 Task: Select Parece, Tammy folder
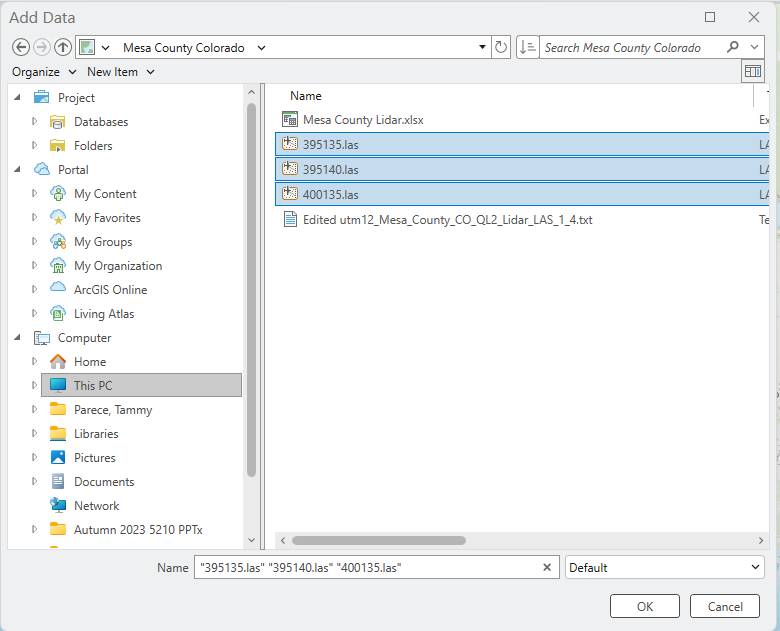point(113,410)
